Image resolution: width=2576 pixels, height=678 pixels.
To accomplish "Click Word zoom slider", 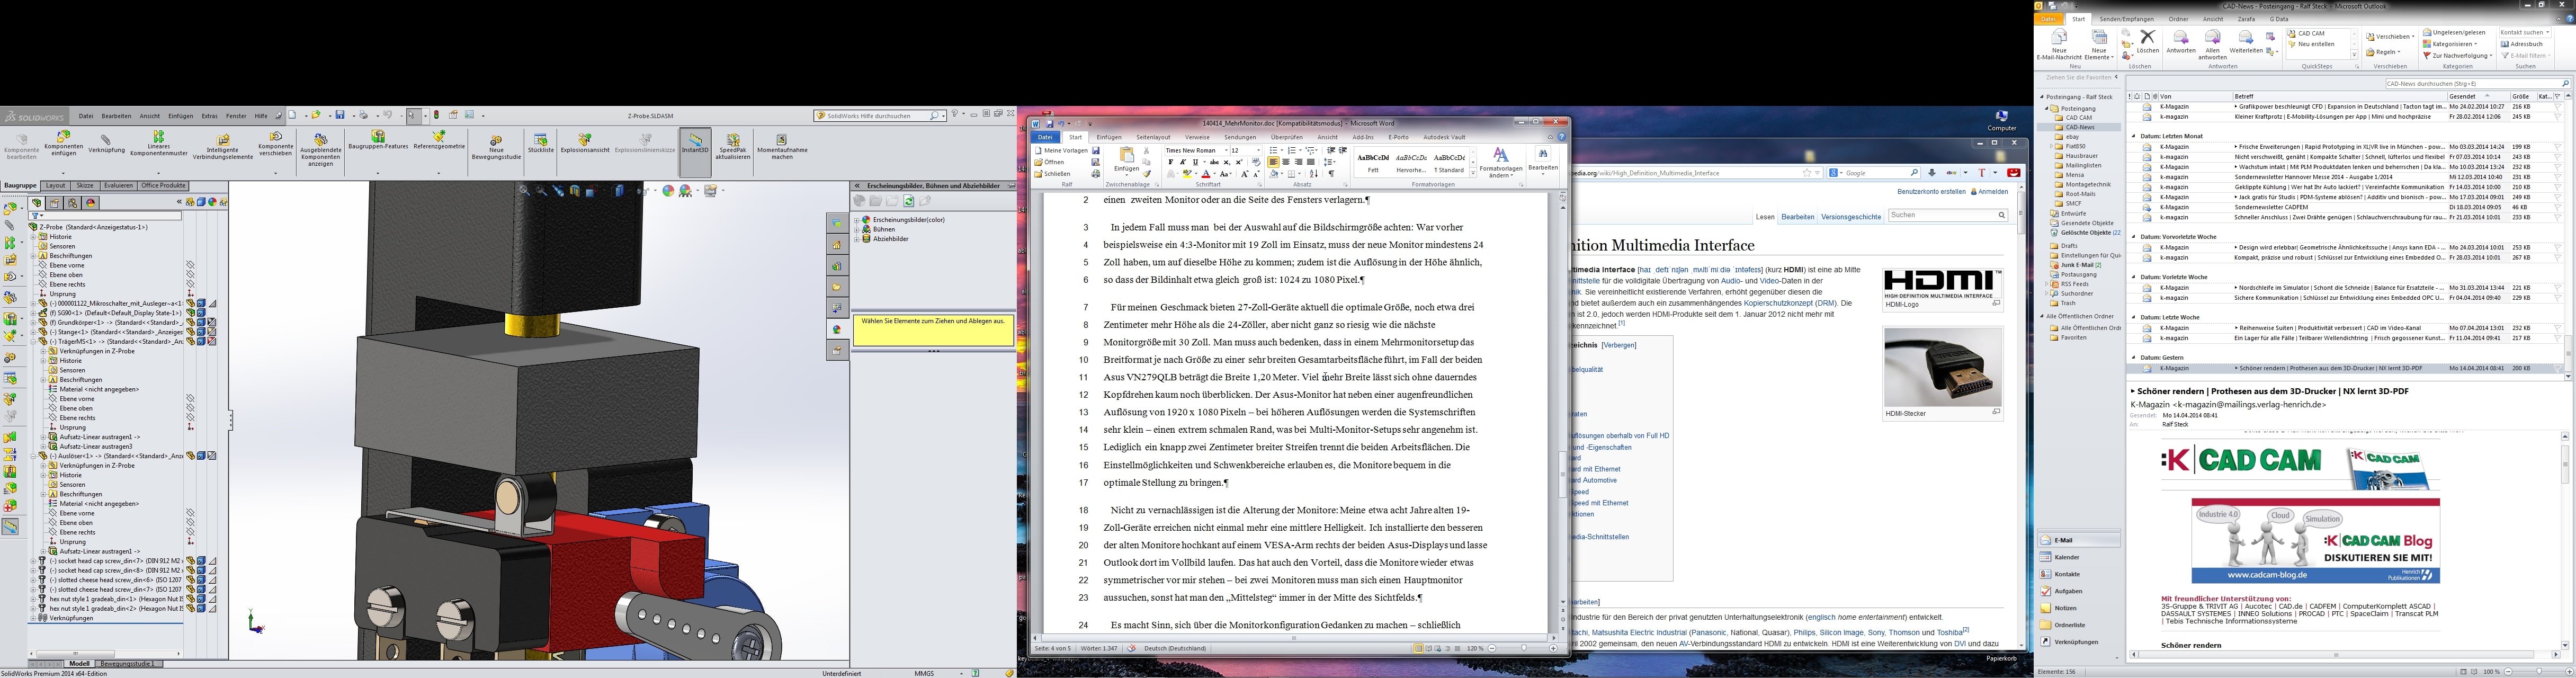I will (1523, 649).
